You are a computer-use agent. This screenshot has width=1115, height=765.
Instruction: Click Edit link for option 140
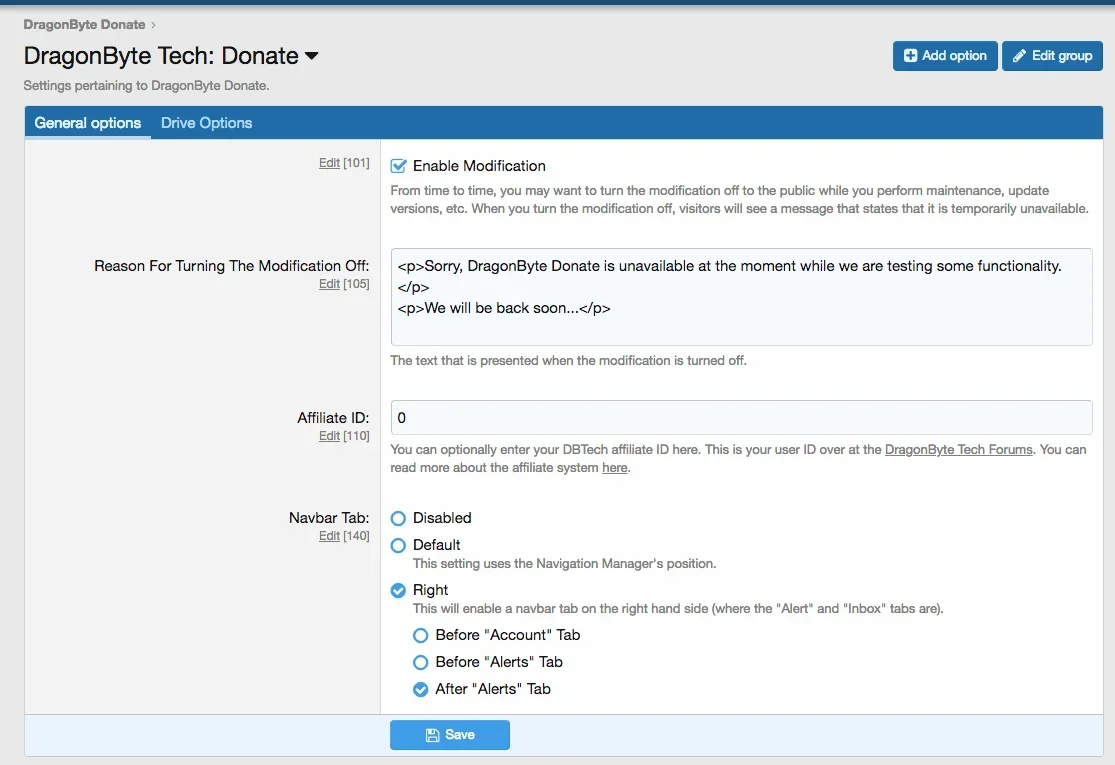point(329,536)
